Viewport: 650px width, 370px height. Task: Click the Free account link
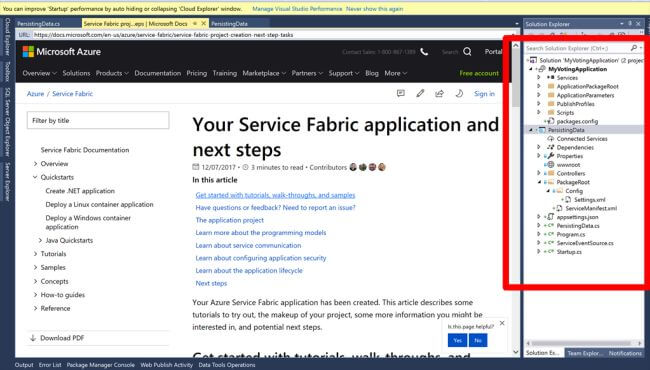point(479,73)
